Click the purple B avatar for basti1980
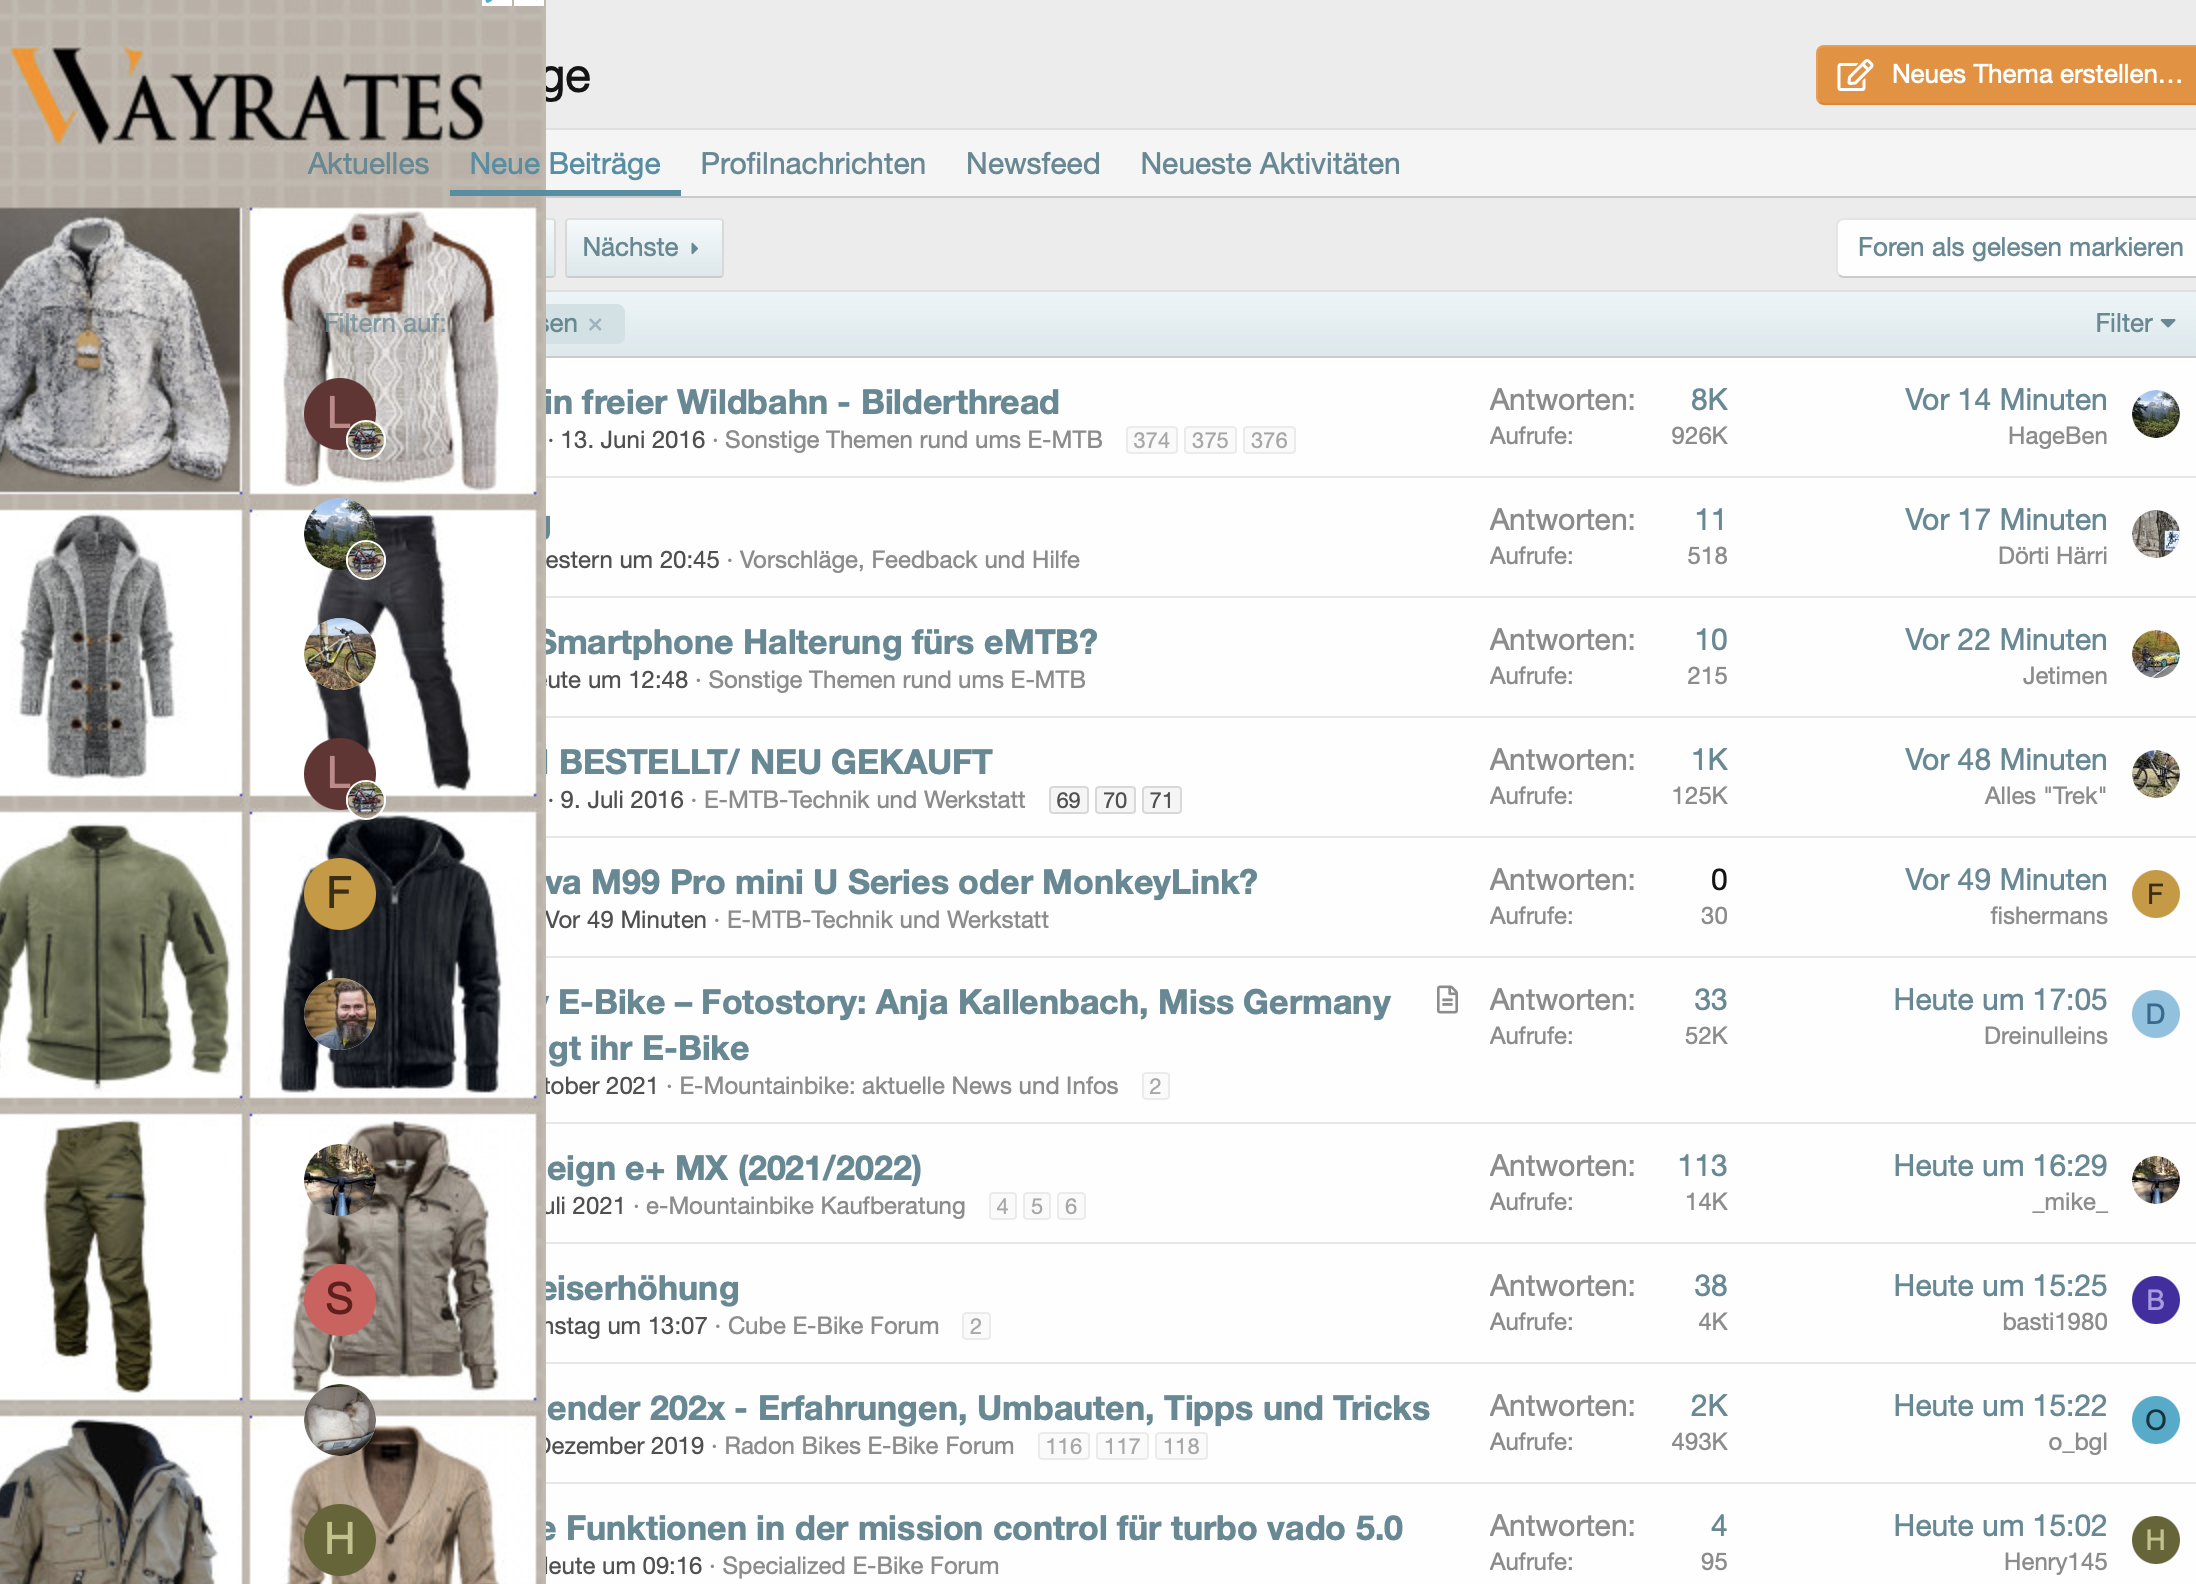Image resolution: width=2196 pixels, height=1584 pixels. [2155, 1300]
